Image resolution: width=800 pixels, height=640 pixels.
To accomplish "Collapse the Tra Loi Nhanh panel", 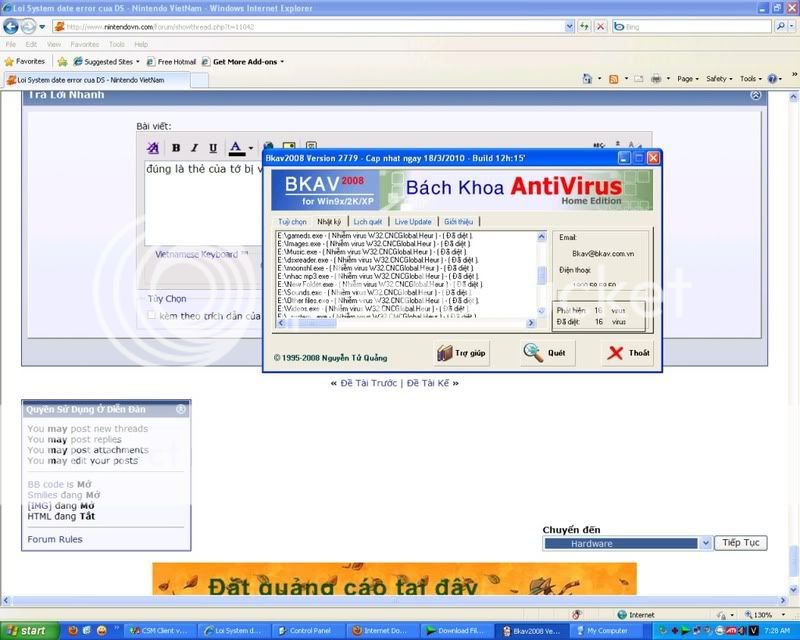I will coord(756,95).
